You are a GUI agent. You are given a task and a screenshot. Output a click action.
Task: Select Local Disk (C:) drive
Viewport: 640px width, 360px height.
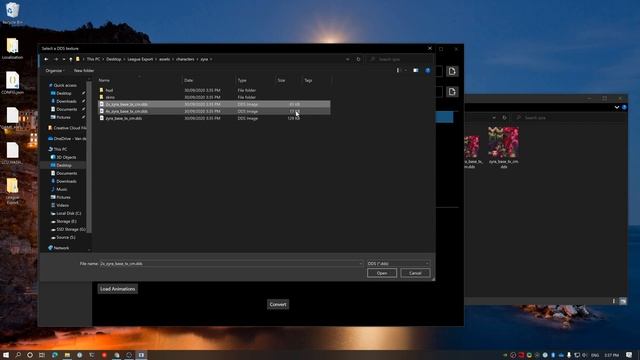[x=68, y=213]
